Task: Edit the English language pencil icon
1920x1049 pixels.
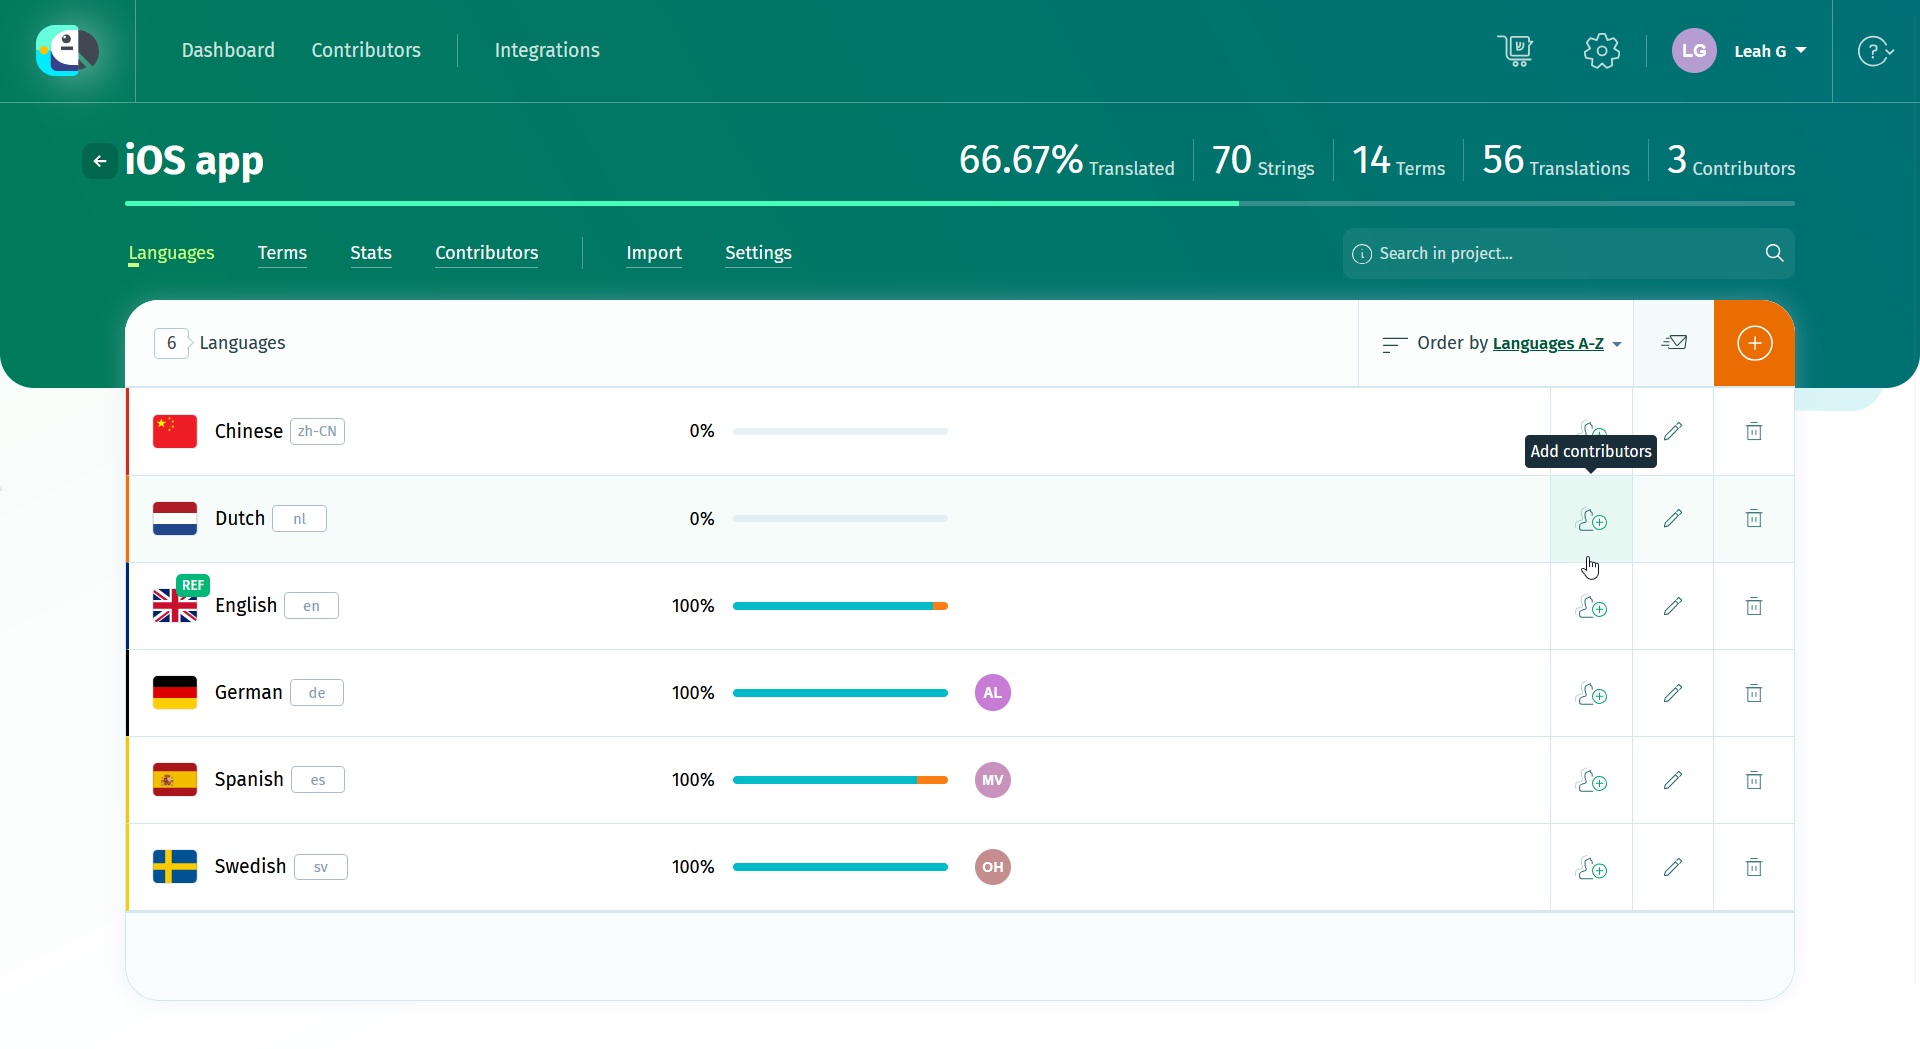Action: (x=1673, y=606)
